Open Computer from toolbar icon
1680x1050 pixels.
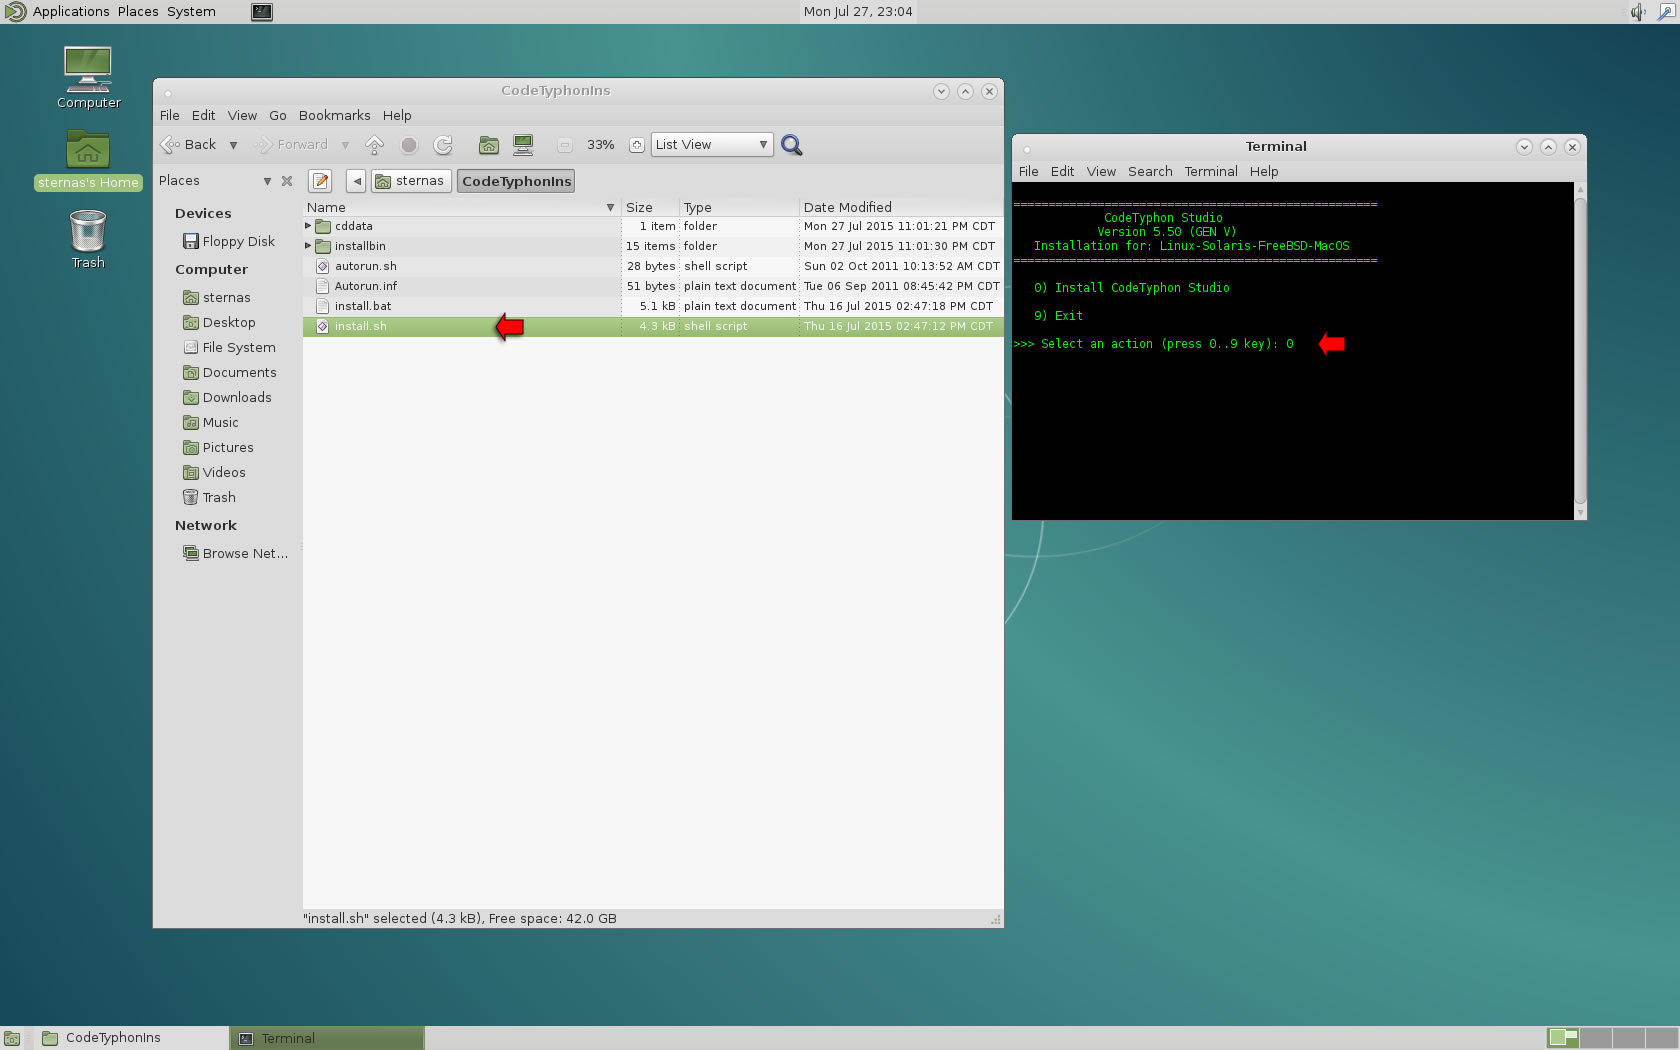[x=523, y=145]
